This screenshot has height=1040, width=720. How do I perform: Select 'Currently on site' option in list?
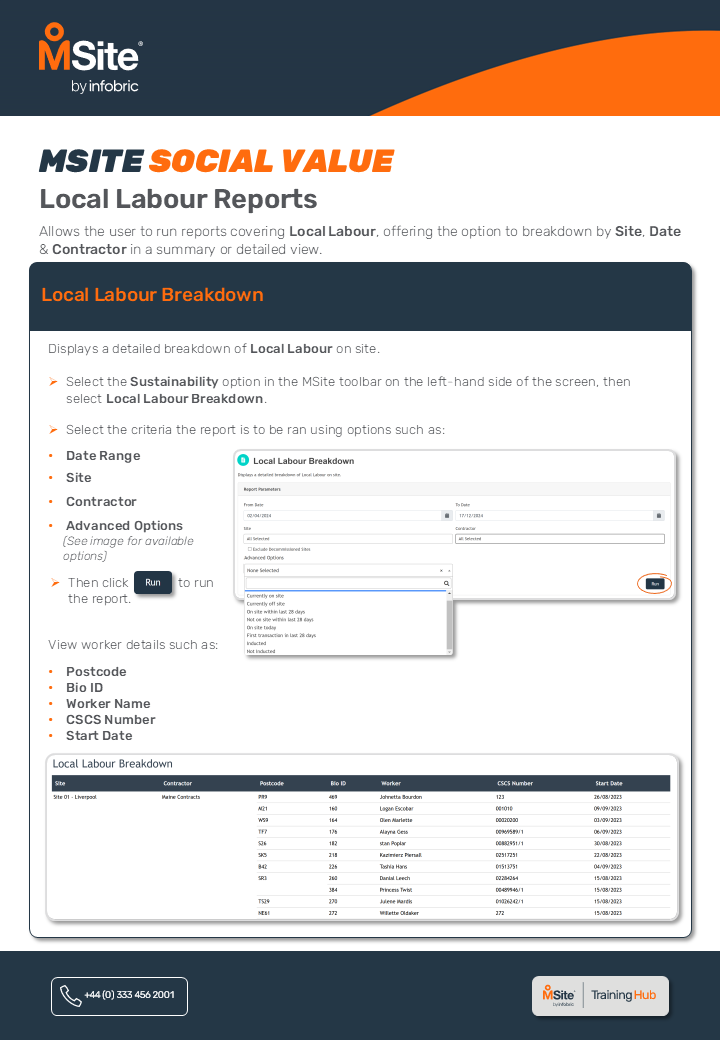[266, 596]
